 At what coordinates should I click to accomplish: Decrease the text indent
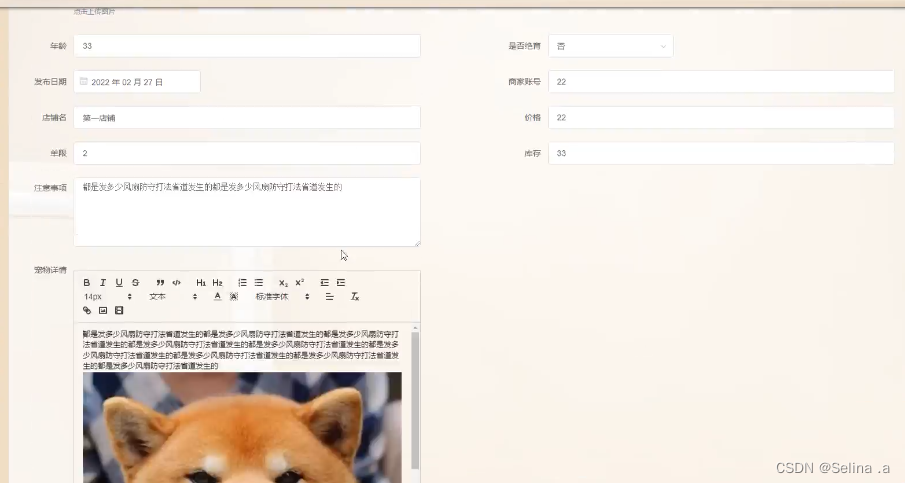(x=324, y=283)
